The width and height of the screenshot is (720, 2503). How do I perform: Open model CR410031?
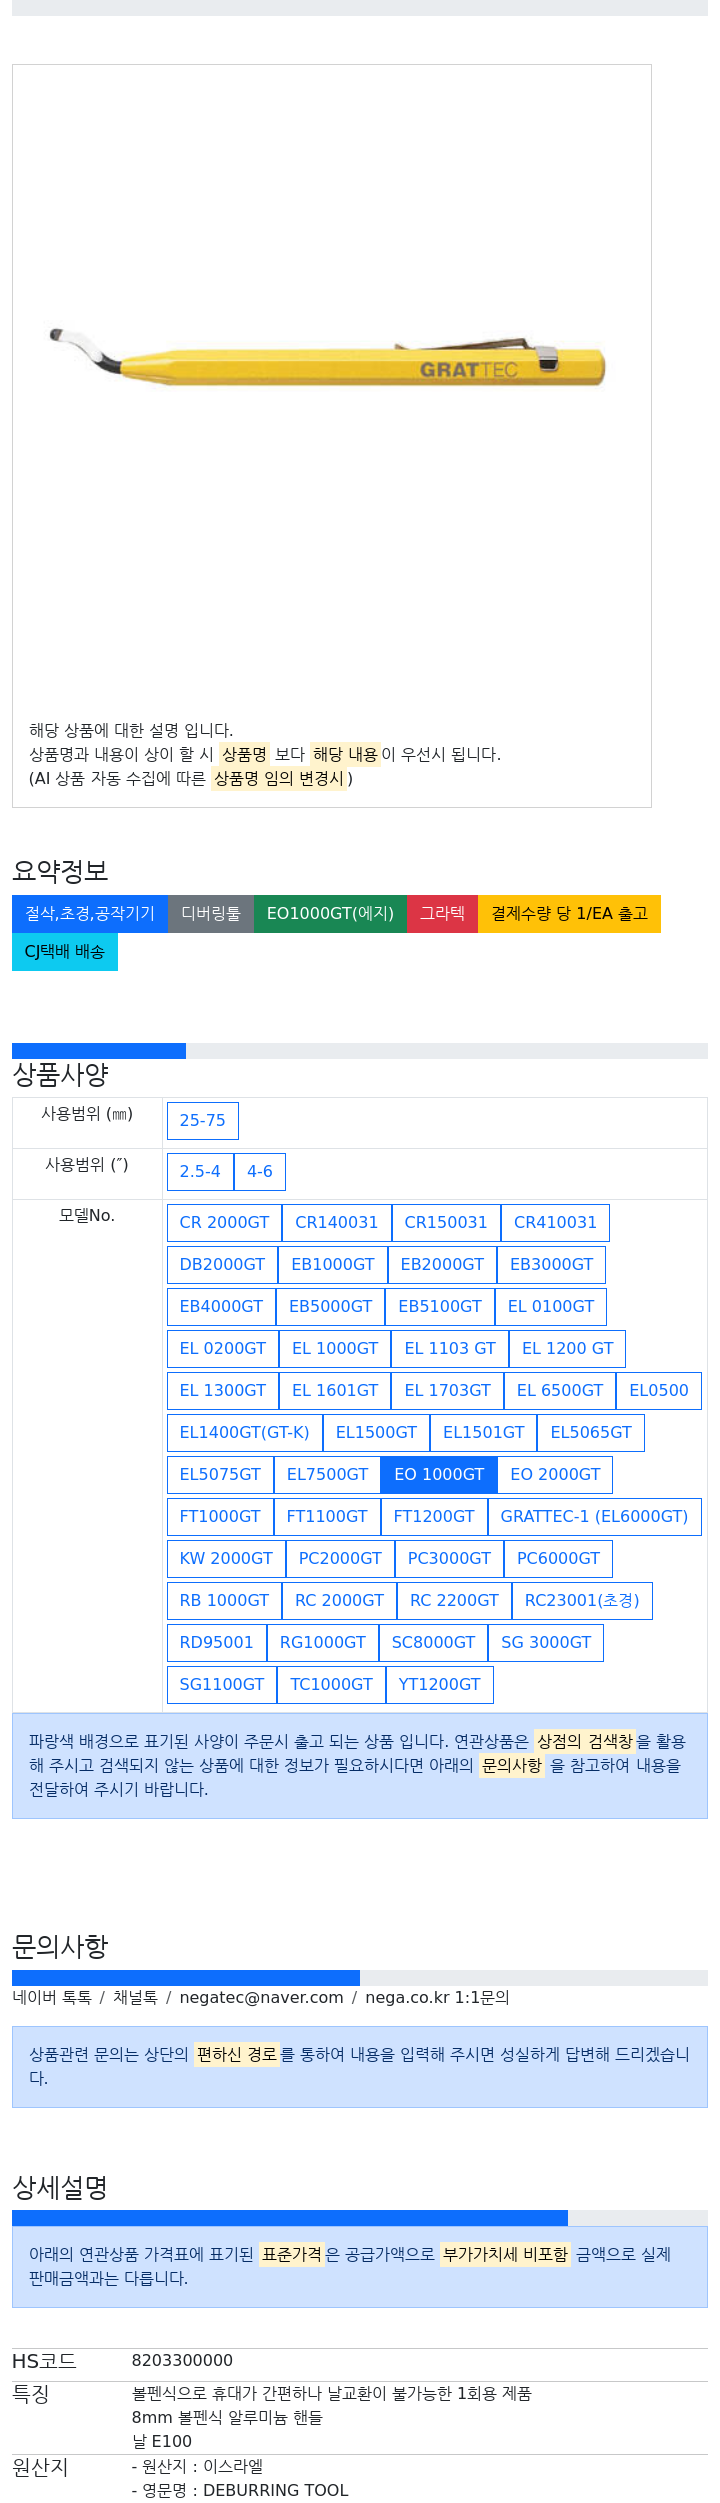(x=555, y=1223)
